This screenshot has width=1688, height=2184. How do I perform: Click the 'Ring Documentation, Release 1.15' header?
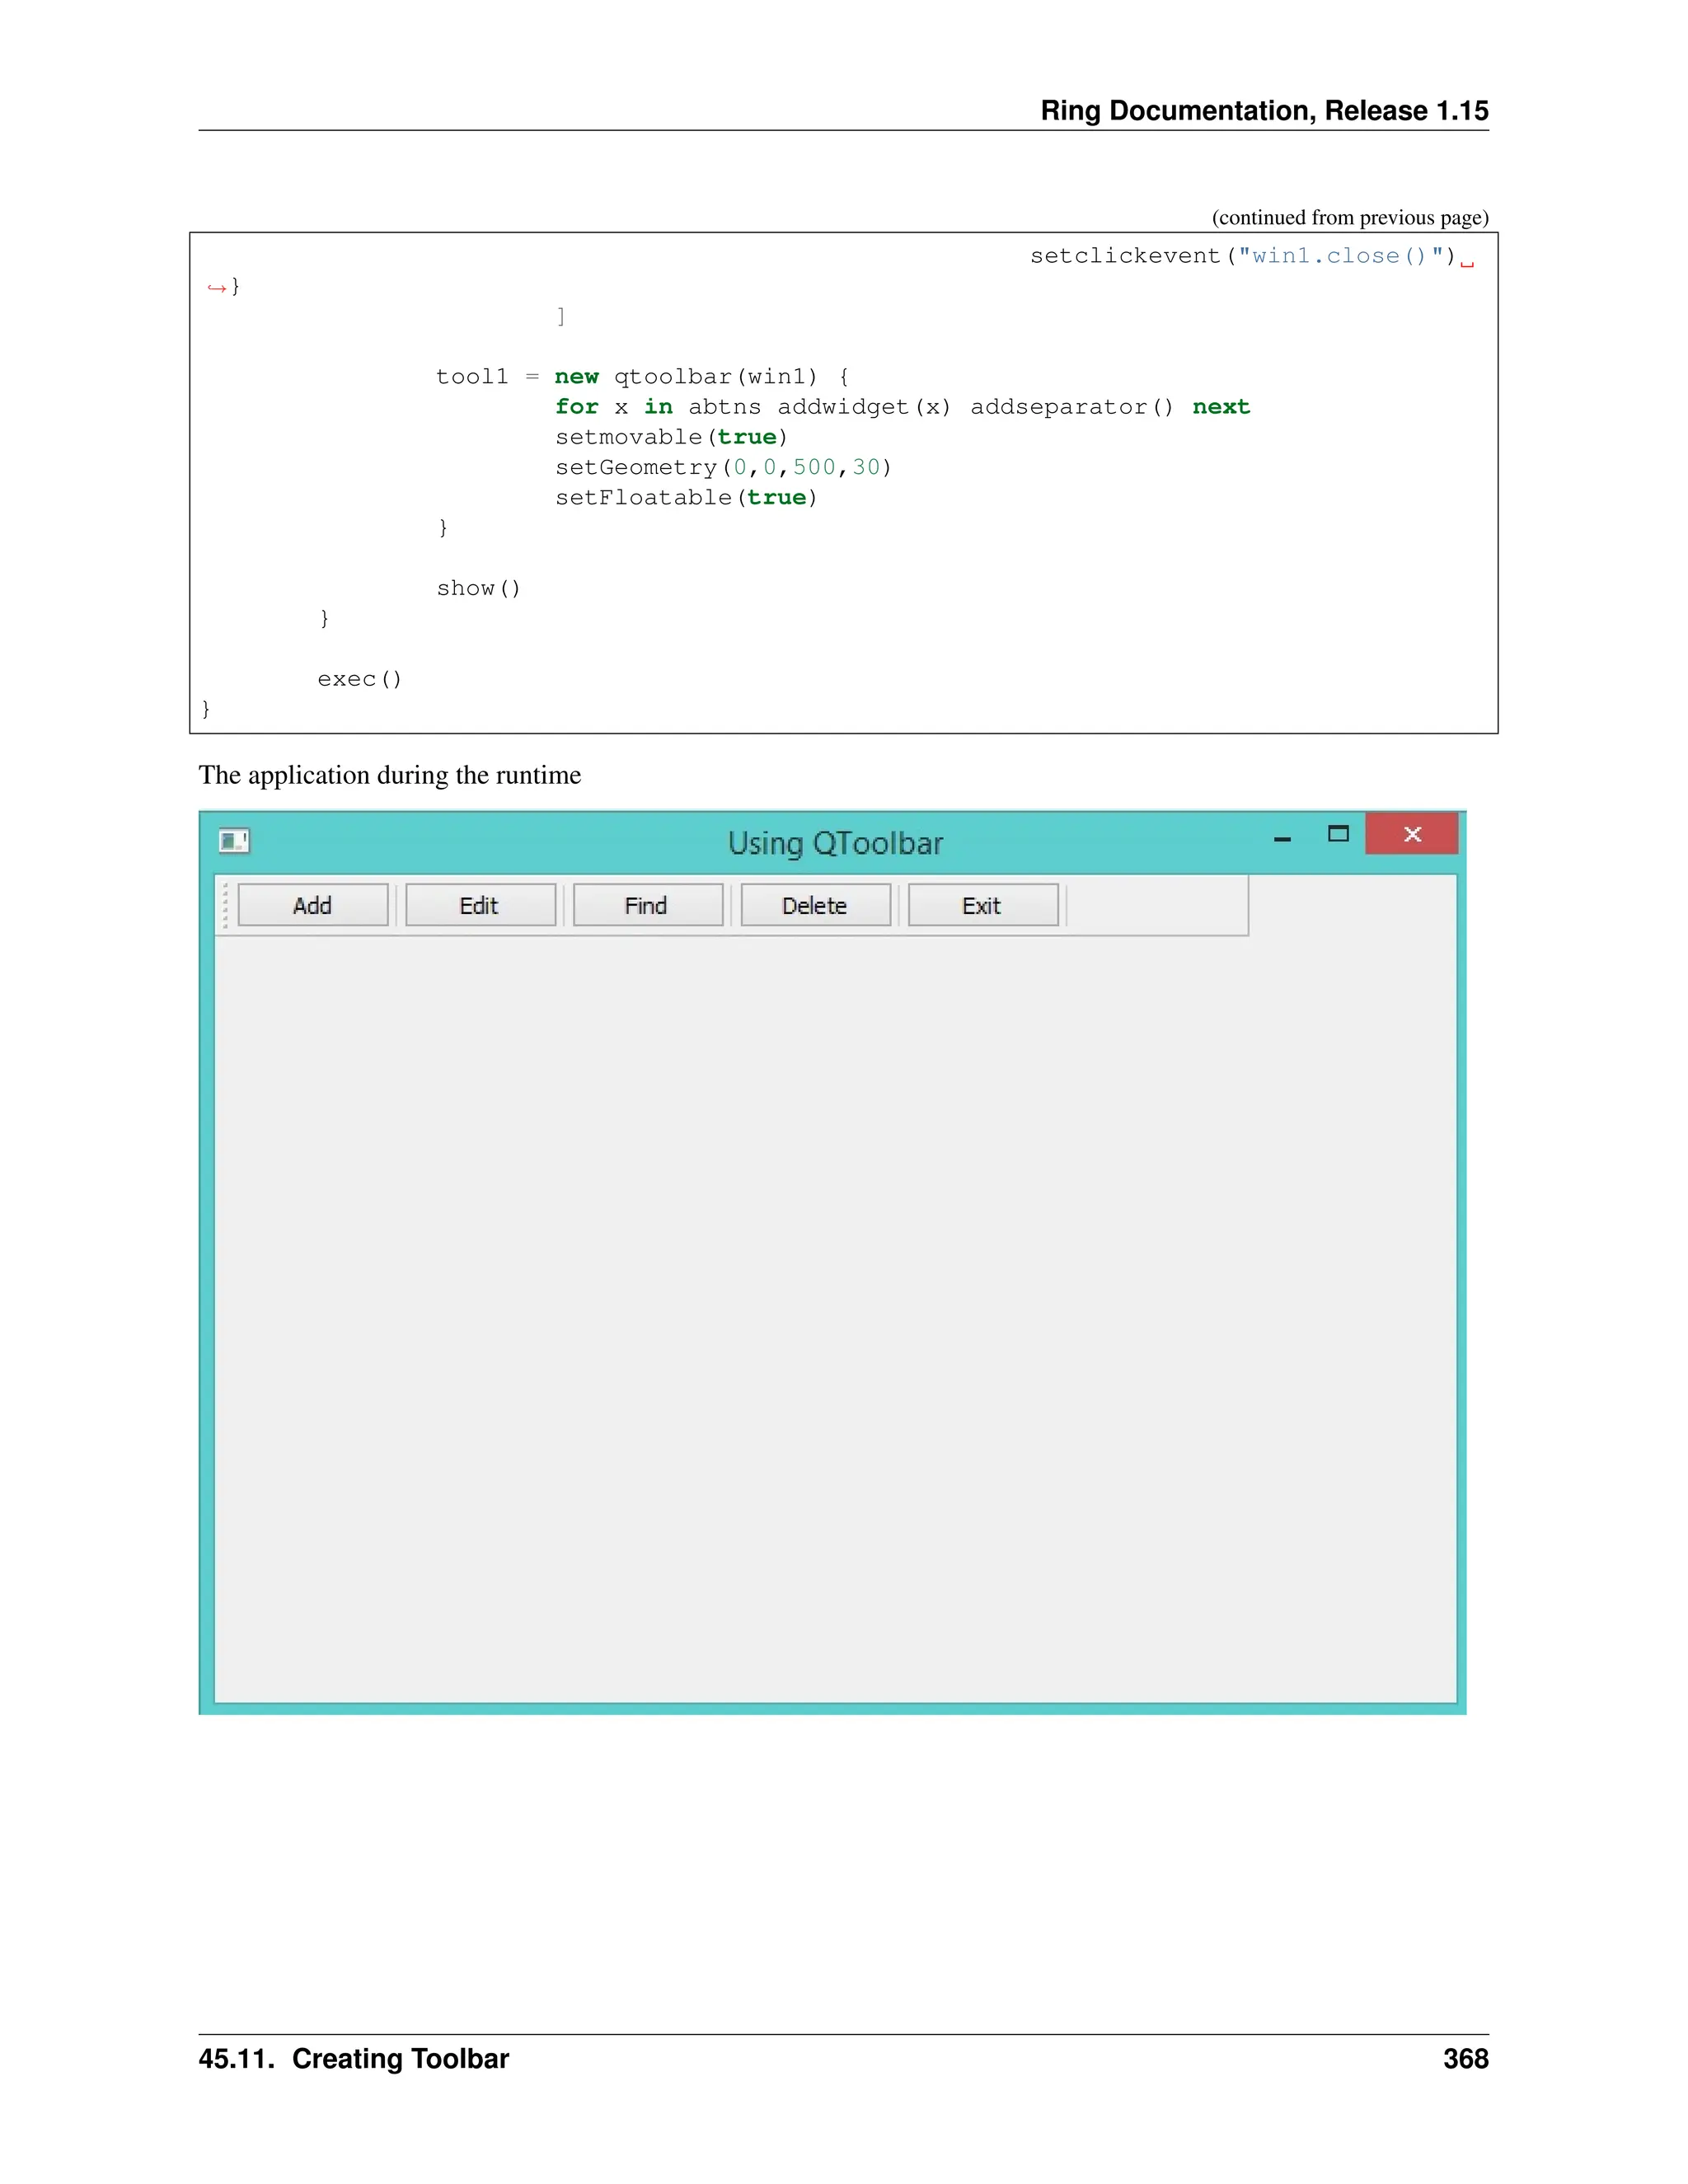tap(1264, 110)
